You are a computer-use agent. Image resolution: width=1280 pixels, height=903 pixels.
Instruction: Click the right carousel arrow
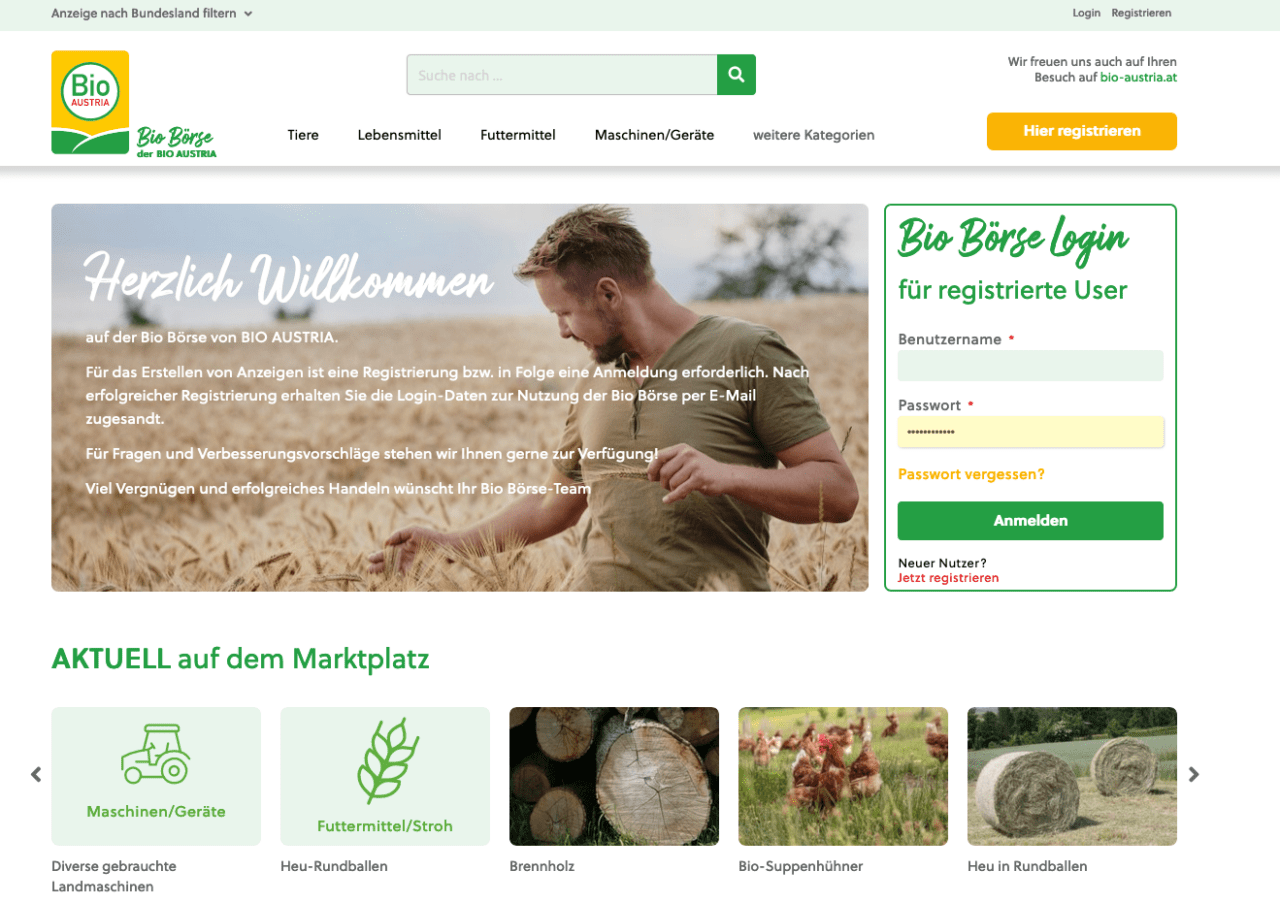[1193, 774]
